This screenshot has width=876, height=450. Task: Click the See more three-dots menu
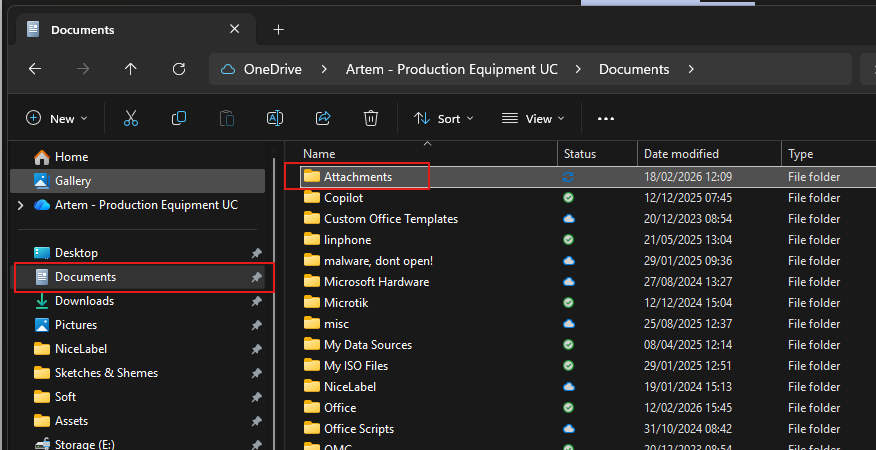(x=605, y=118)
